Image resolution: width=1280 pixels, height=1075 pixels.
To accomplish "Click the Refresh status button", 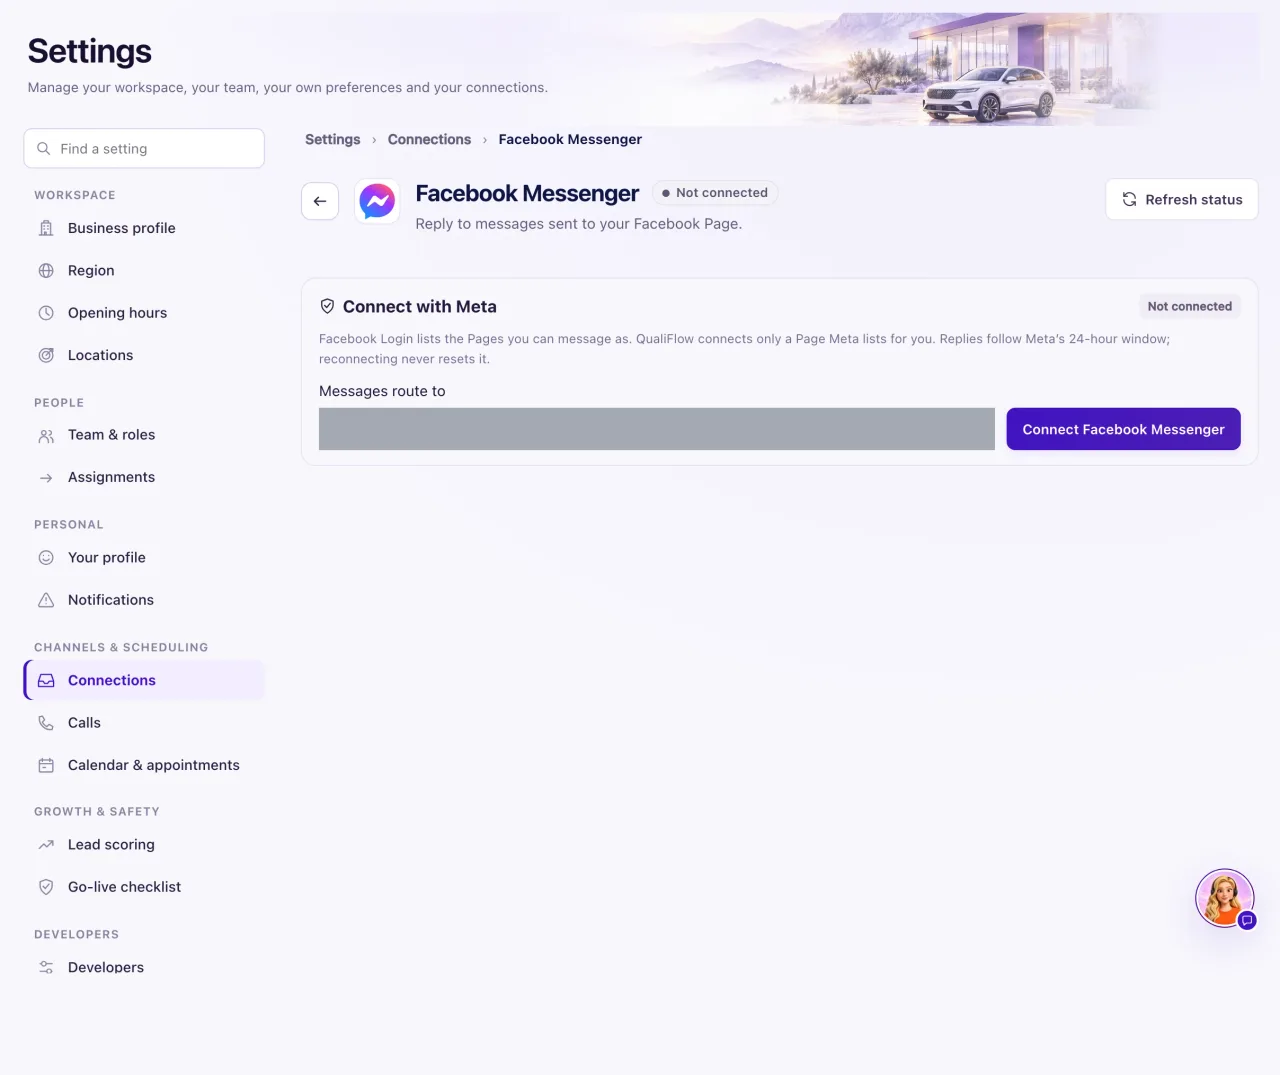I will point(1182,199).
